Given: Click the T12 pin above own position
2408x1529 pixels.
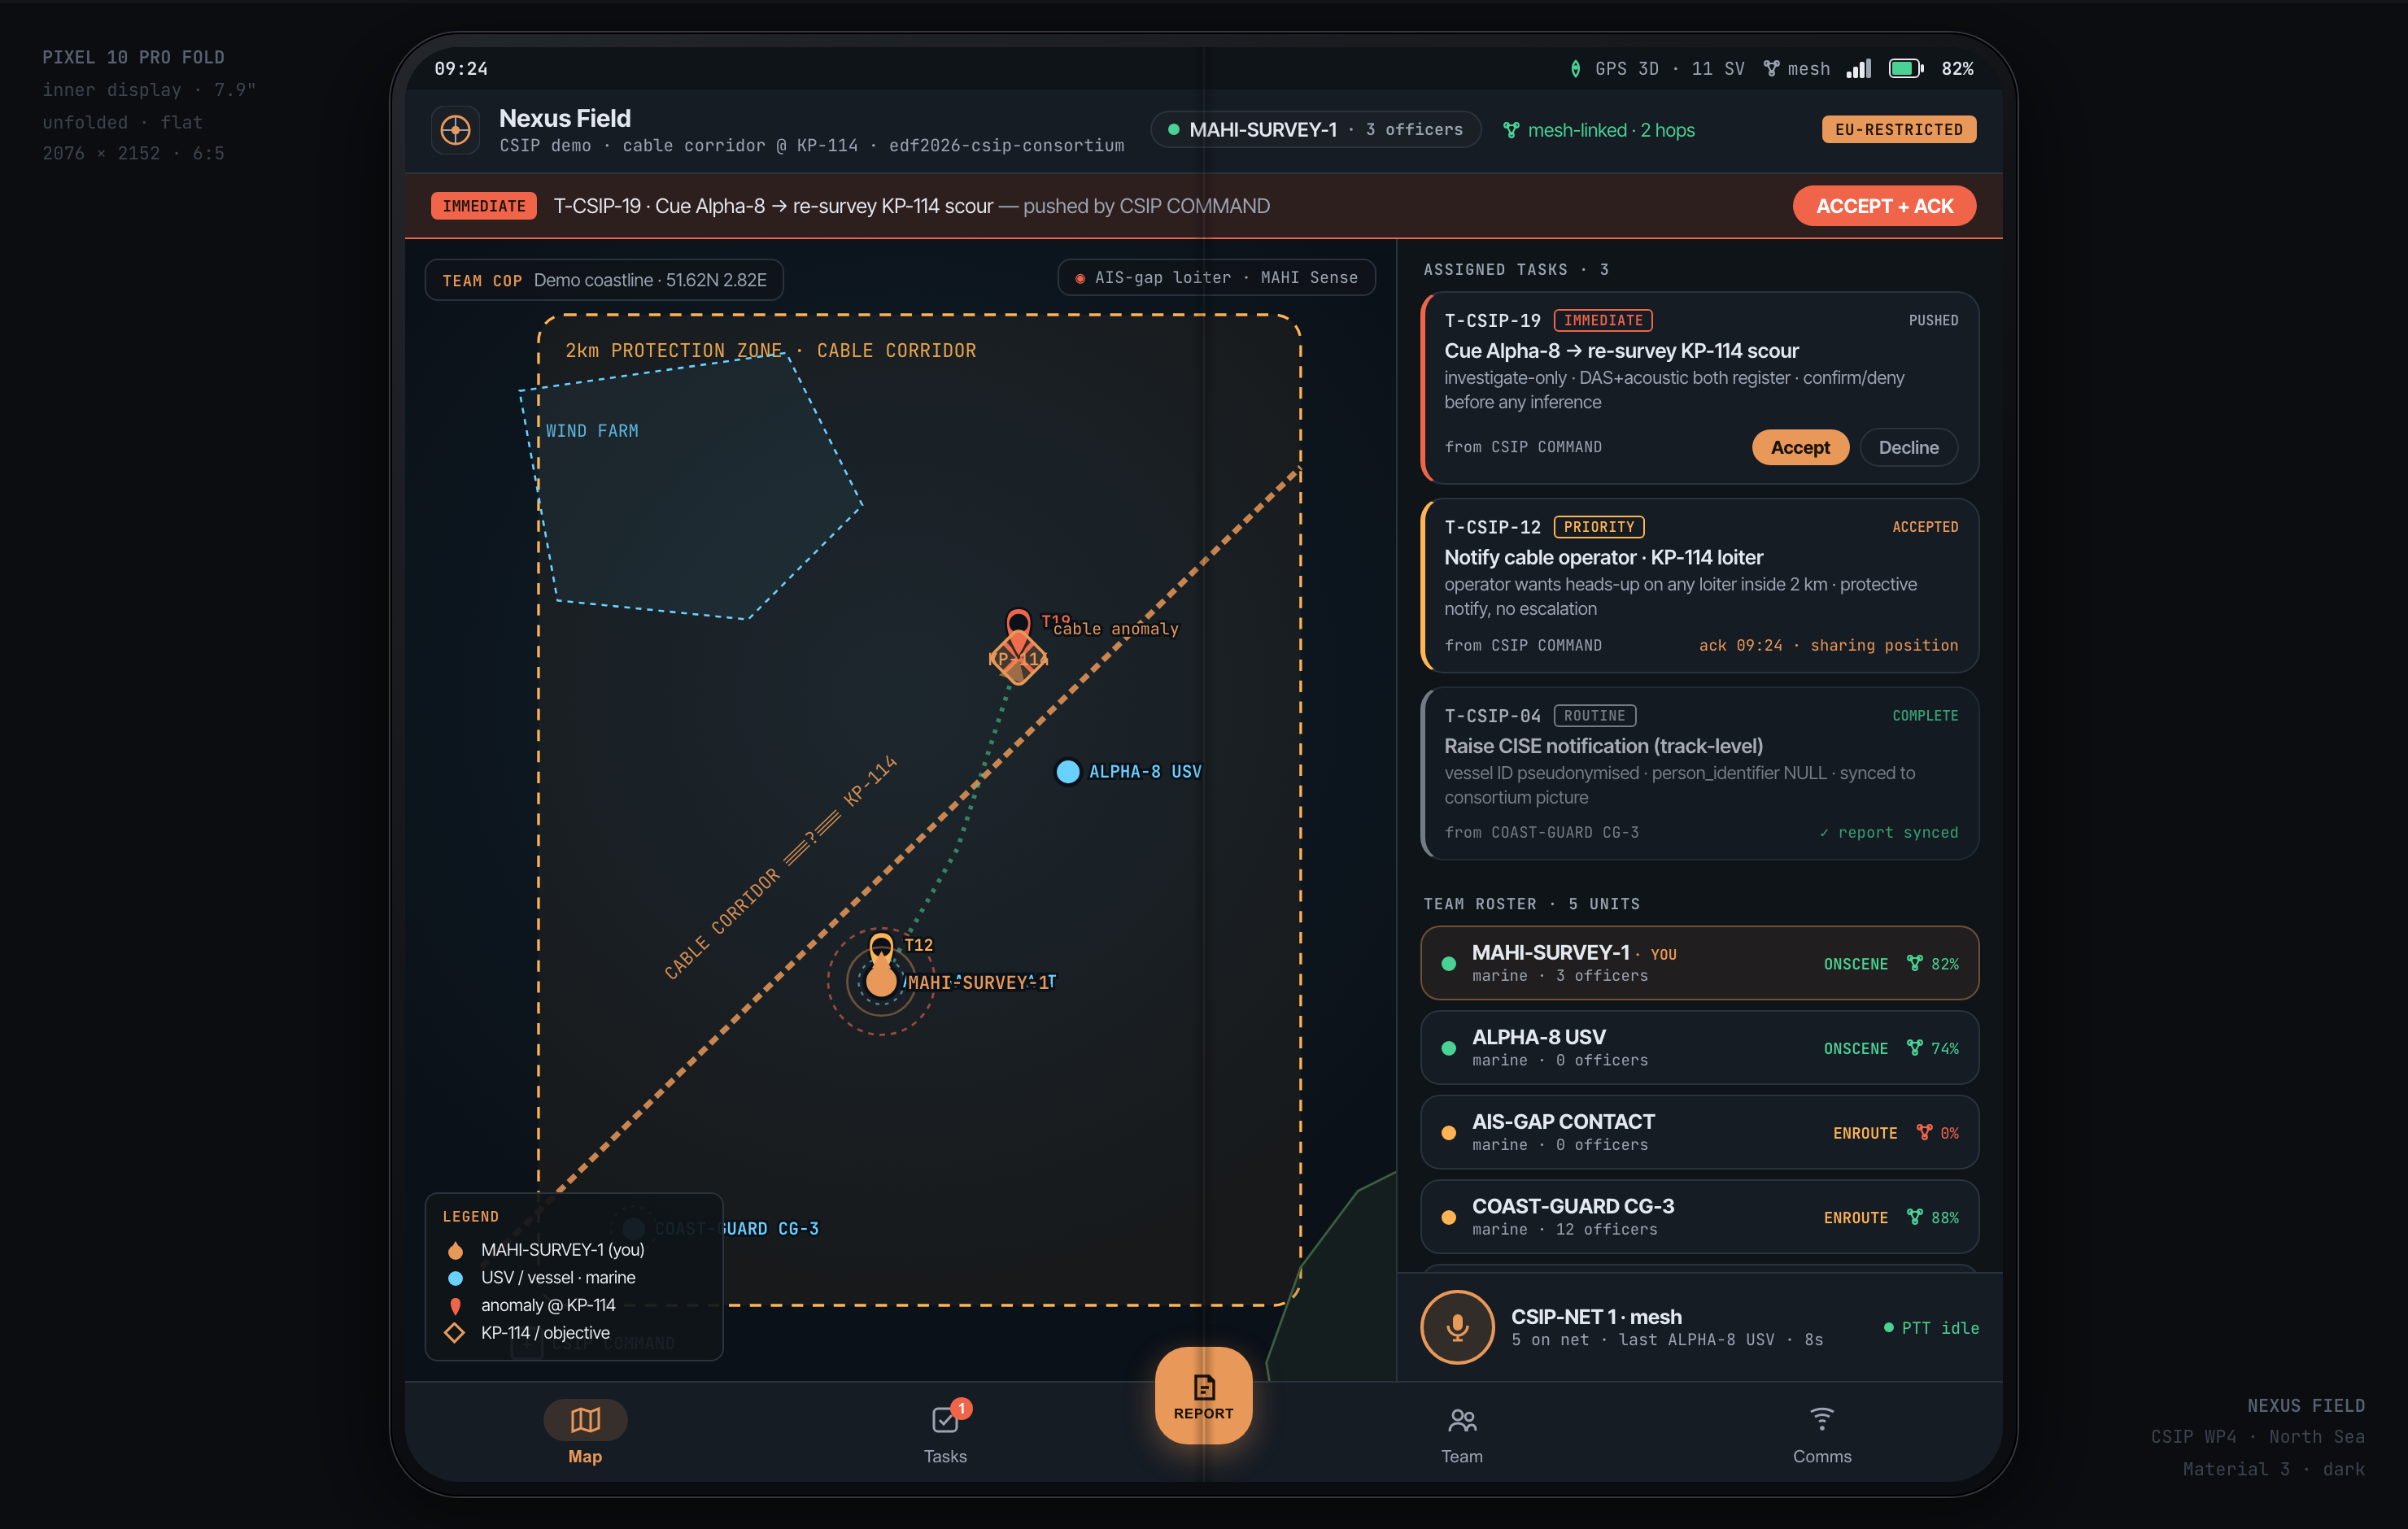Looking at the screenshot, I should [881, 947].
